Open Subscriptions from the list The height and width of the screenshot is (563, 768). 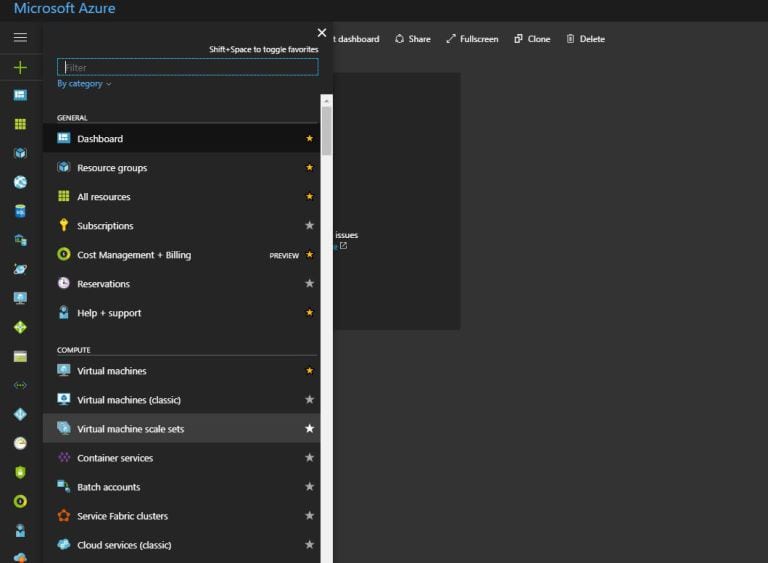[181, 225]
